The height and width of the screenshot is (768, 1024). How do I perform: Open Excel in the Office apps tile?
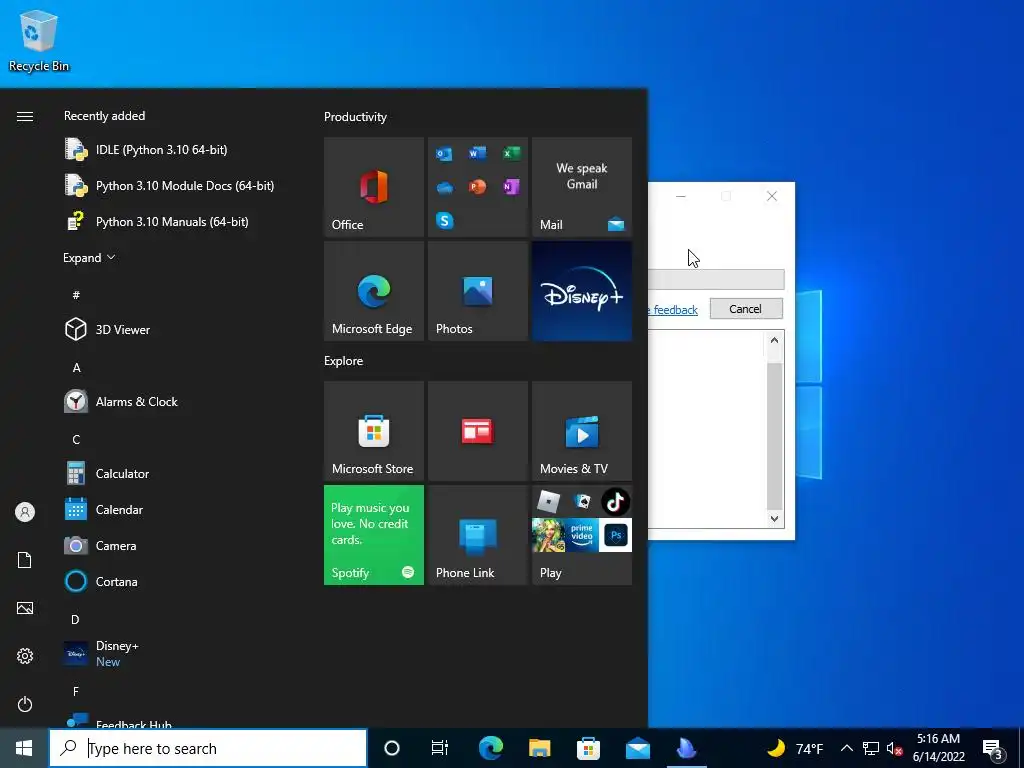511,153
